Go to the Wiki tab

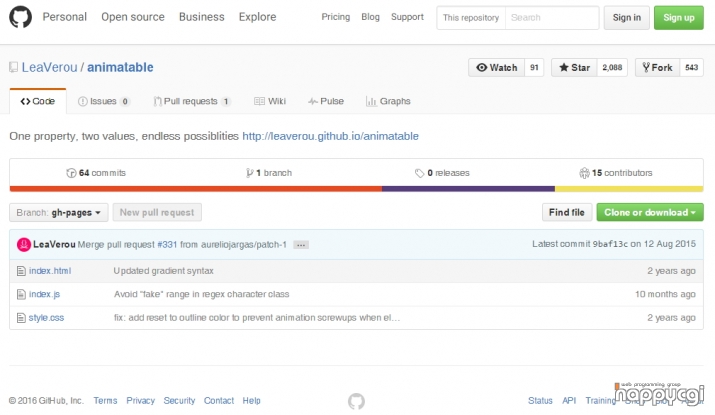(270, 101)
